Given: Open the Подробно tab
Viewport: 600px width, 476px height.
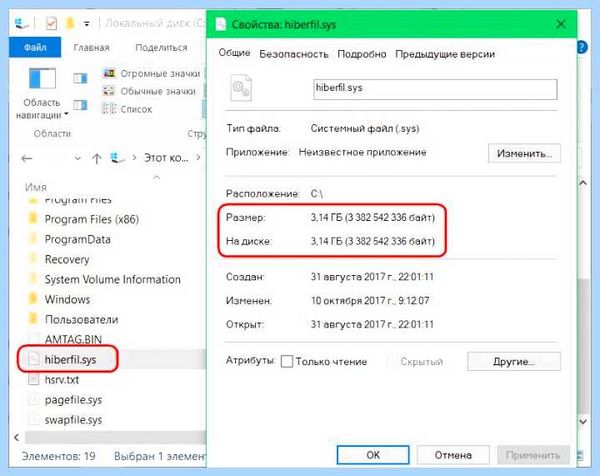Looking at the screenshot, I should 362,54.
